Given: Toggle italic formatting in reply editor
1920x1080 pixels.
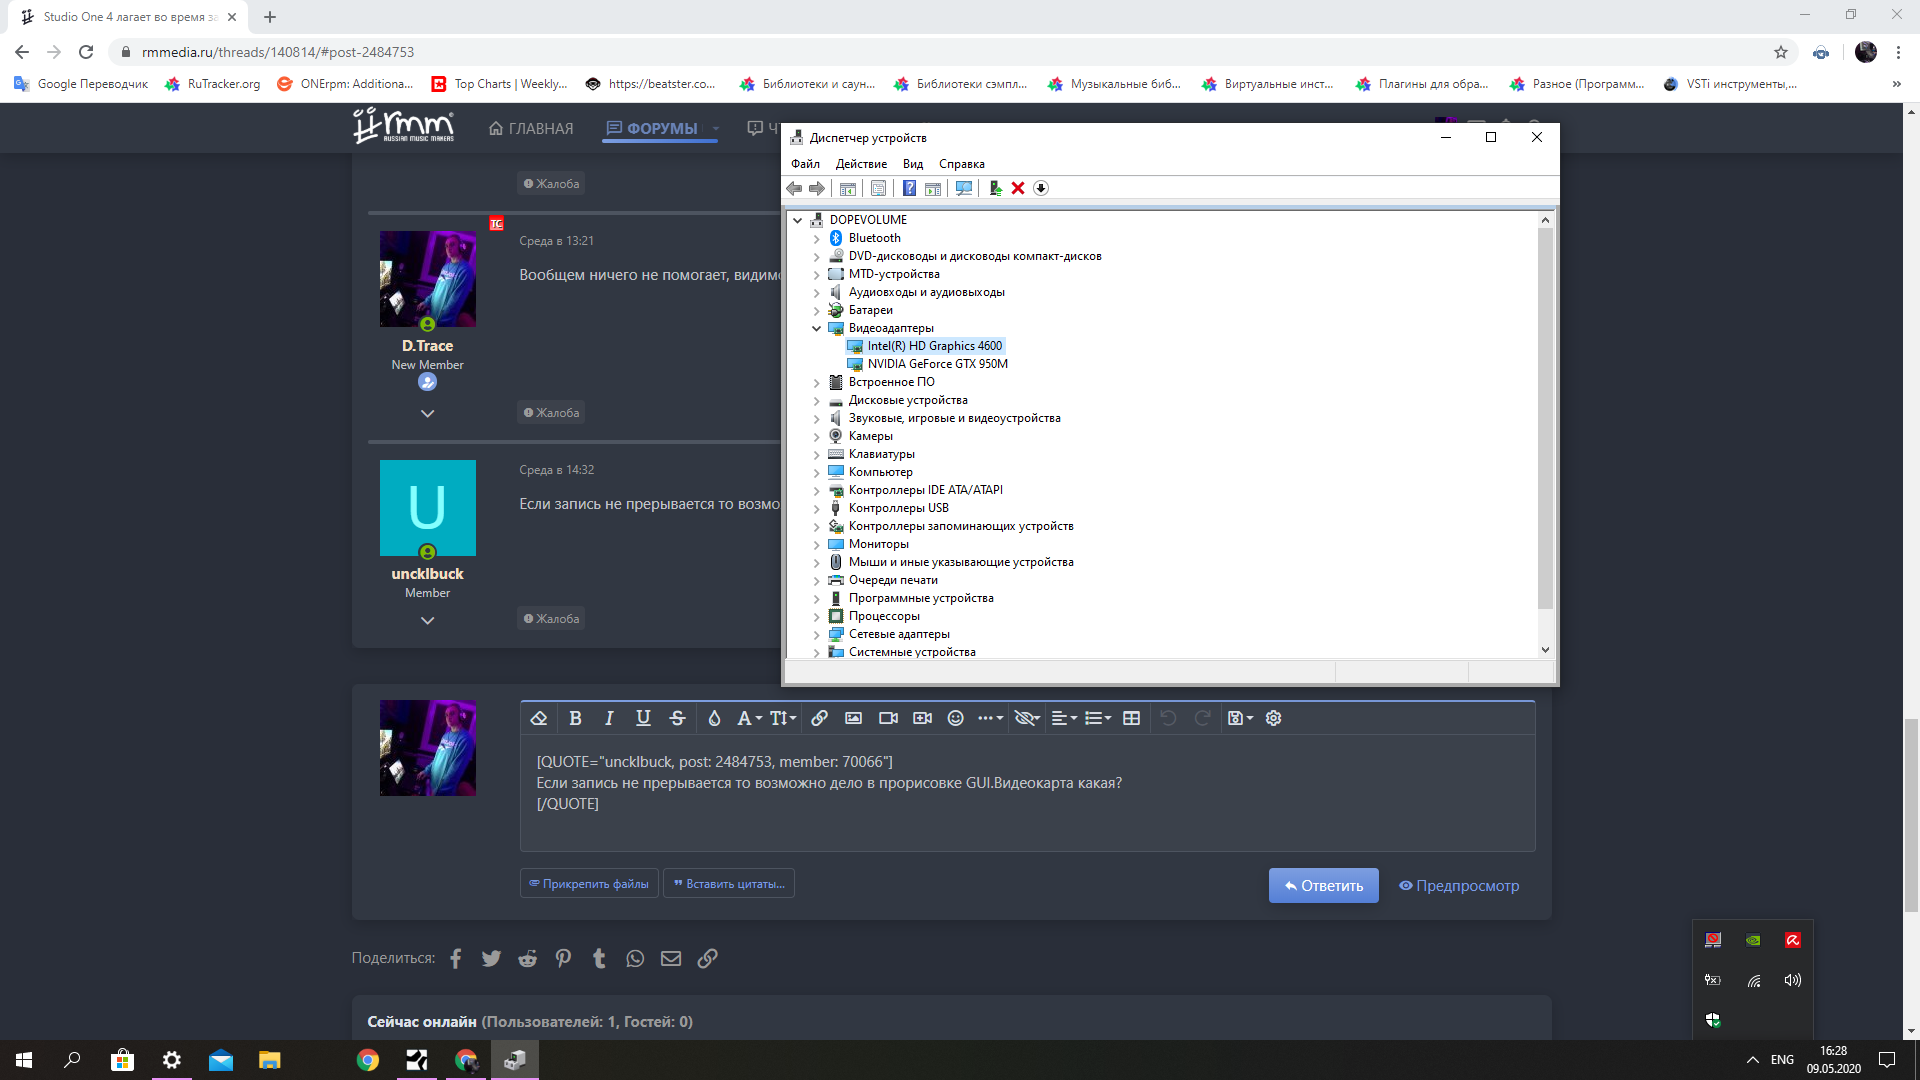Looking at the screenshot, I should [x=609, y=718].
